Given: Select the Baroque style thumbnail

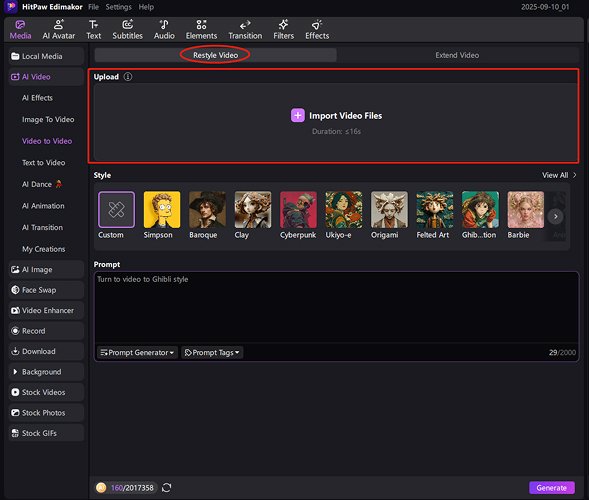Looking at the screenshot, I should pos(207,210).
